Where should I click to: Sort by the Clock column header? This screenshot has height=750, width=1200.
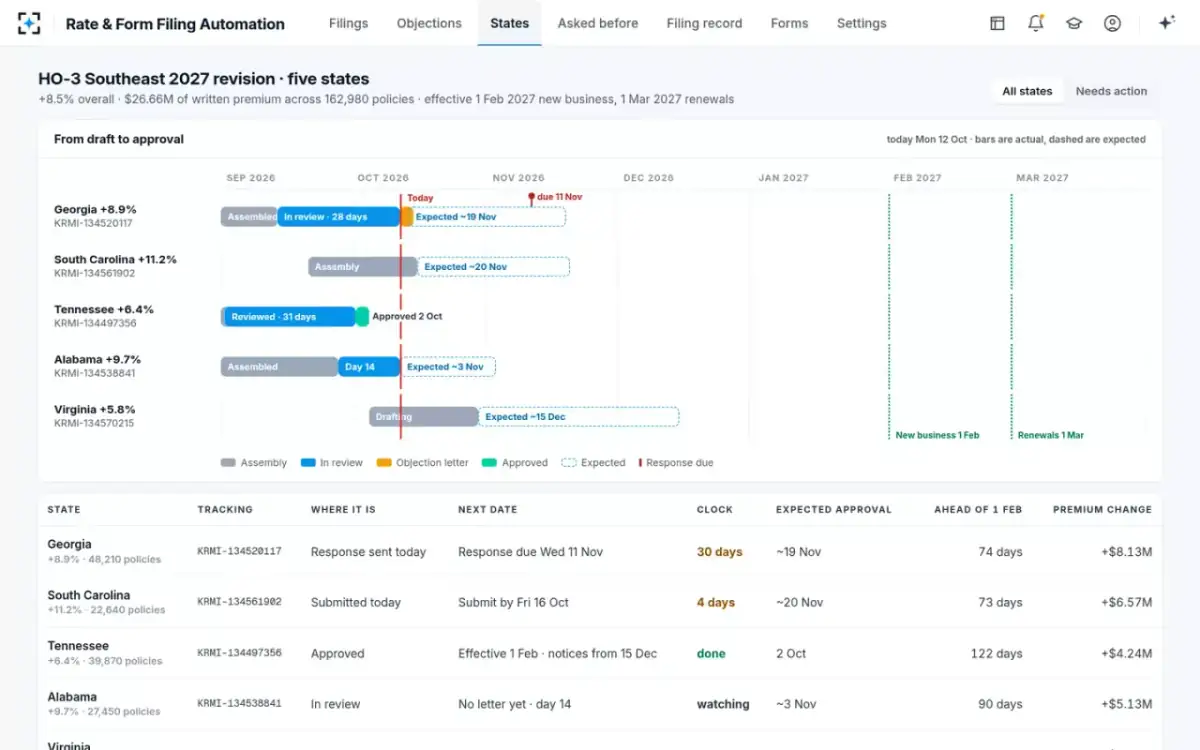pos(715,509)
